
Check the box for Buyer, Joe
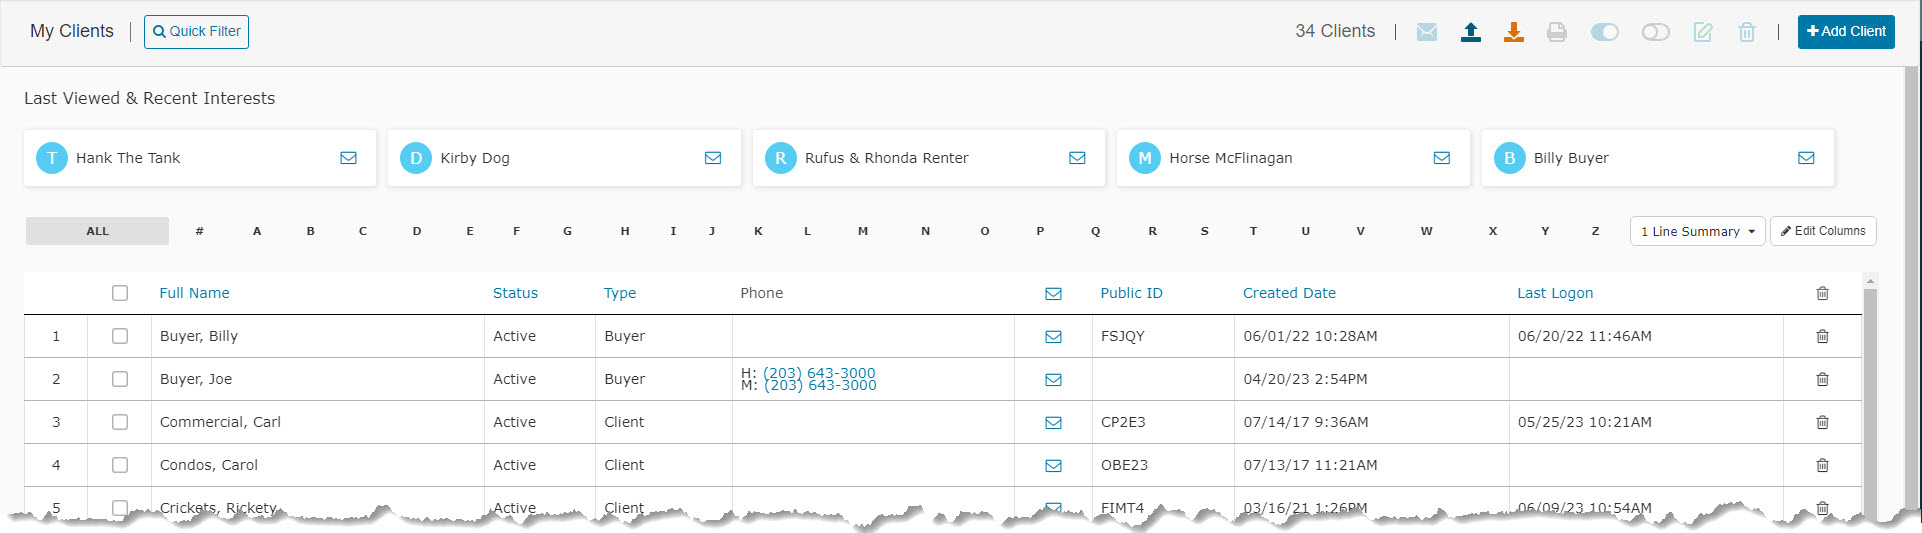[x=120, y=379]
